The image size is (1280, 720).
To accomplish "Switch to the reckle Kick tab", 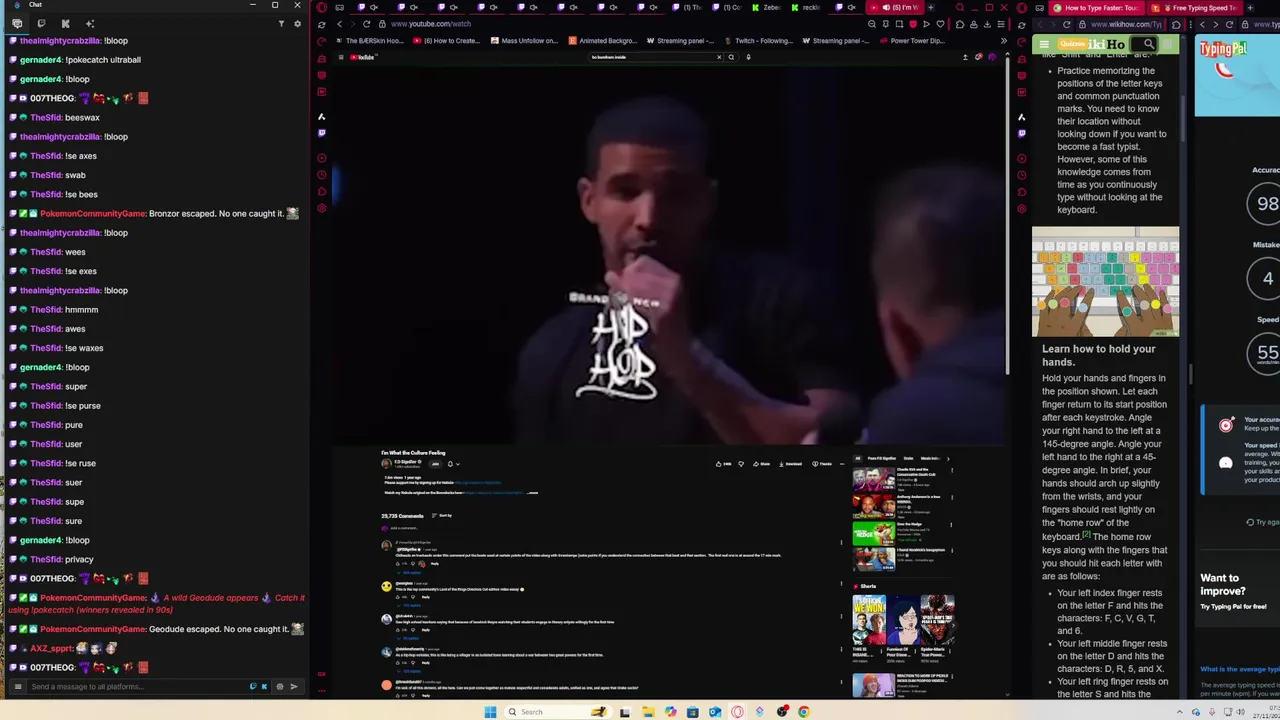I will 807,7.
